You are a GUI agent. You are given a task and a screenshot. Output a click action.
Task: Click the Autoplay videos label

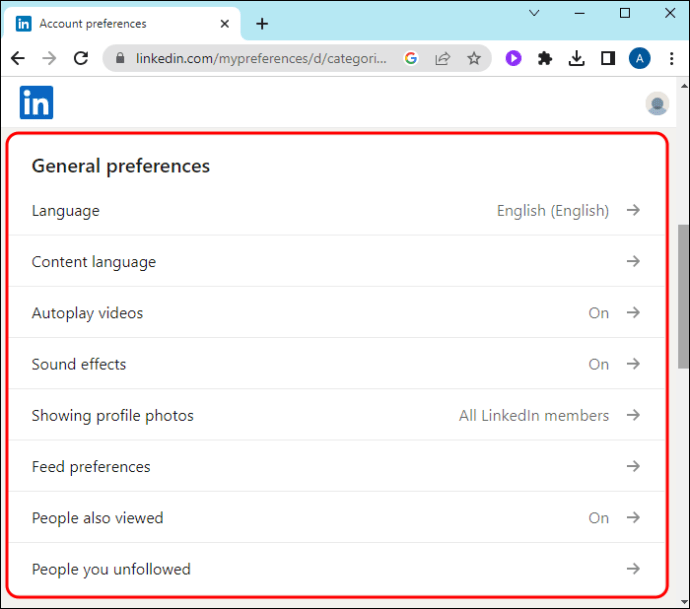87,313
